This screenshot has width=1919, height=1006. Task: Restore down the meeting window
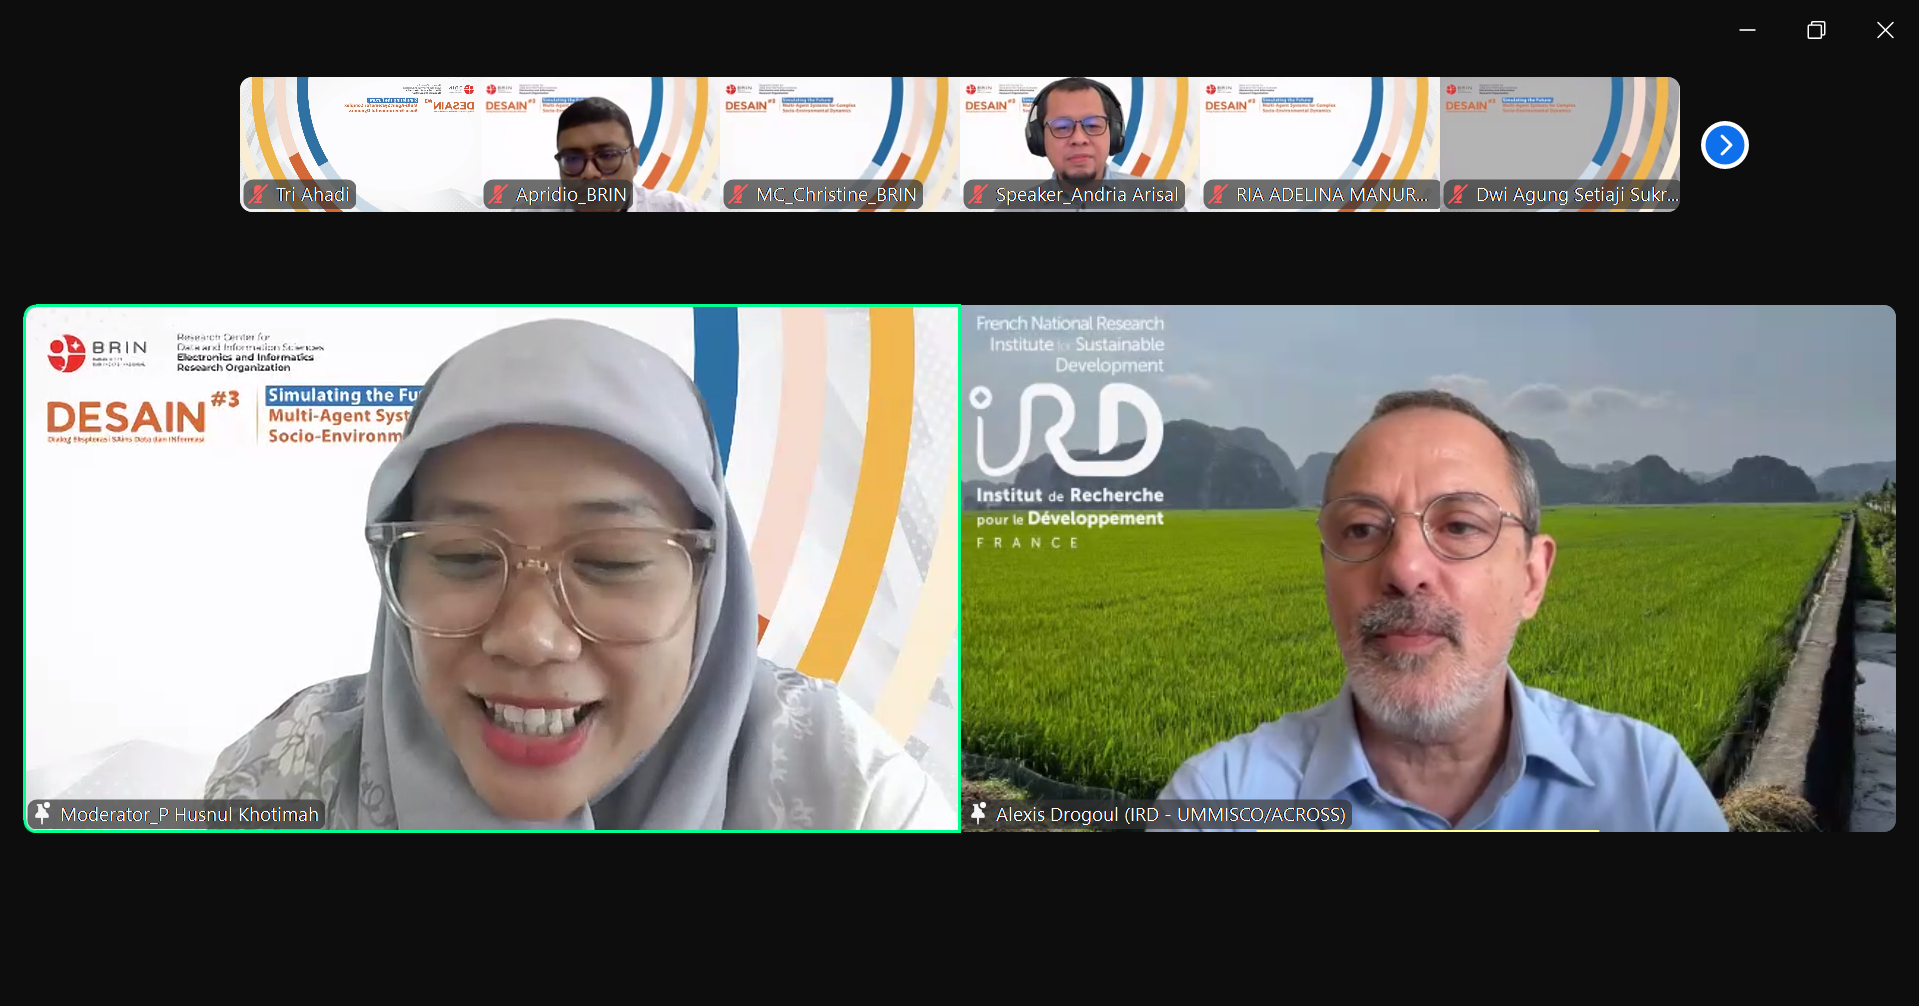tap(1816, 30)
